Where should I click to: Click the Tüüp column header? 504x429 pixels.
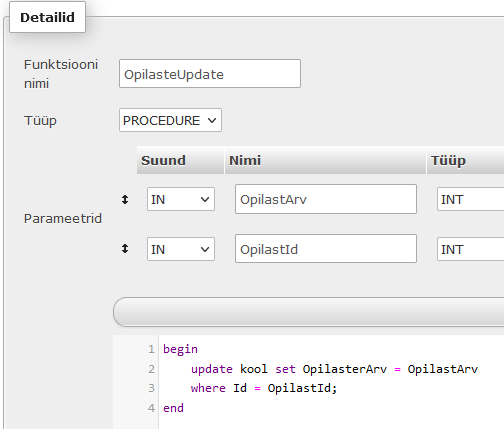click(465, 160)
